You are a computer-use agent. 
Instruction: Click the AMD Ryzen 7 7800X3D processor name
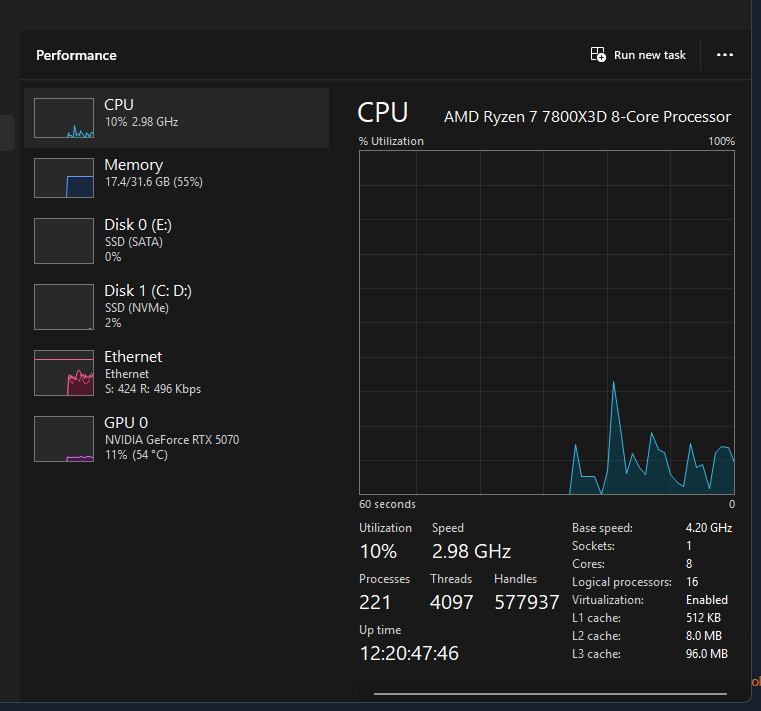pyautogui.click(x=587, y=117)
